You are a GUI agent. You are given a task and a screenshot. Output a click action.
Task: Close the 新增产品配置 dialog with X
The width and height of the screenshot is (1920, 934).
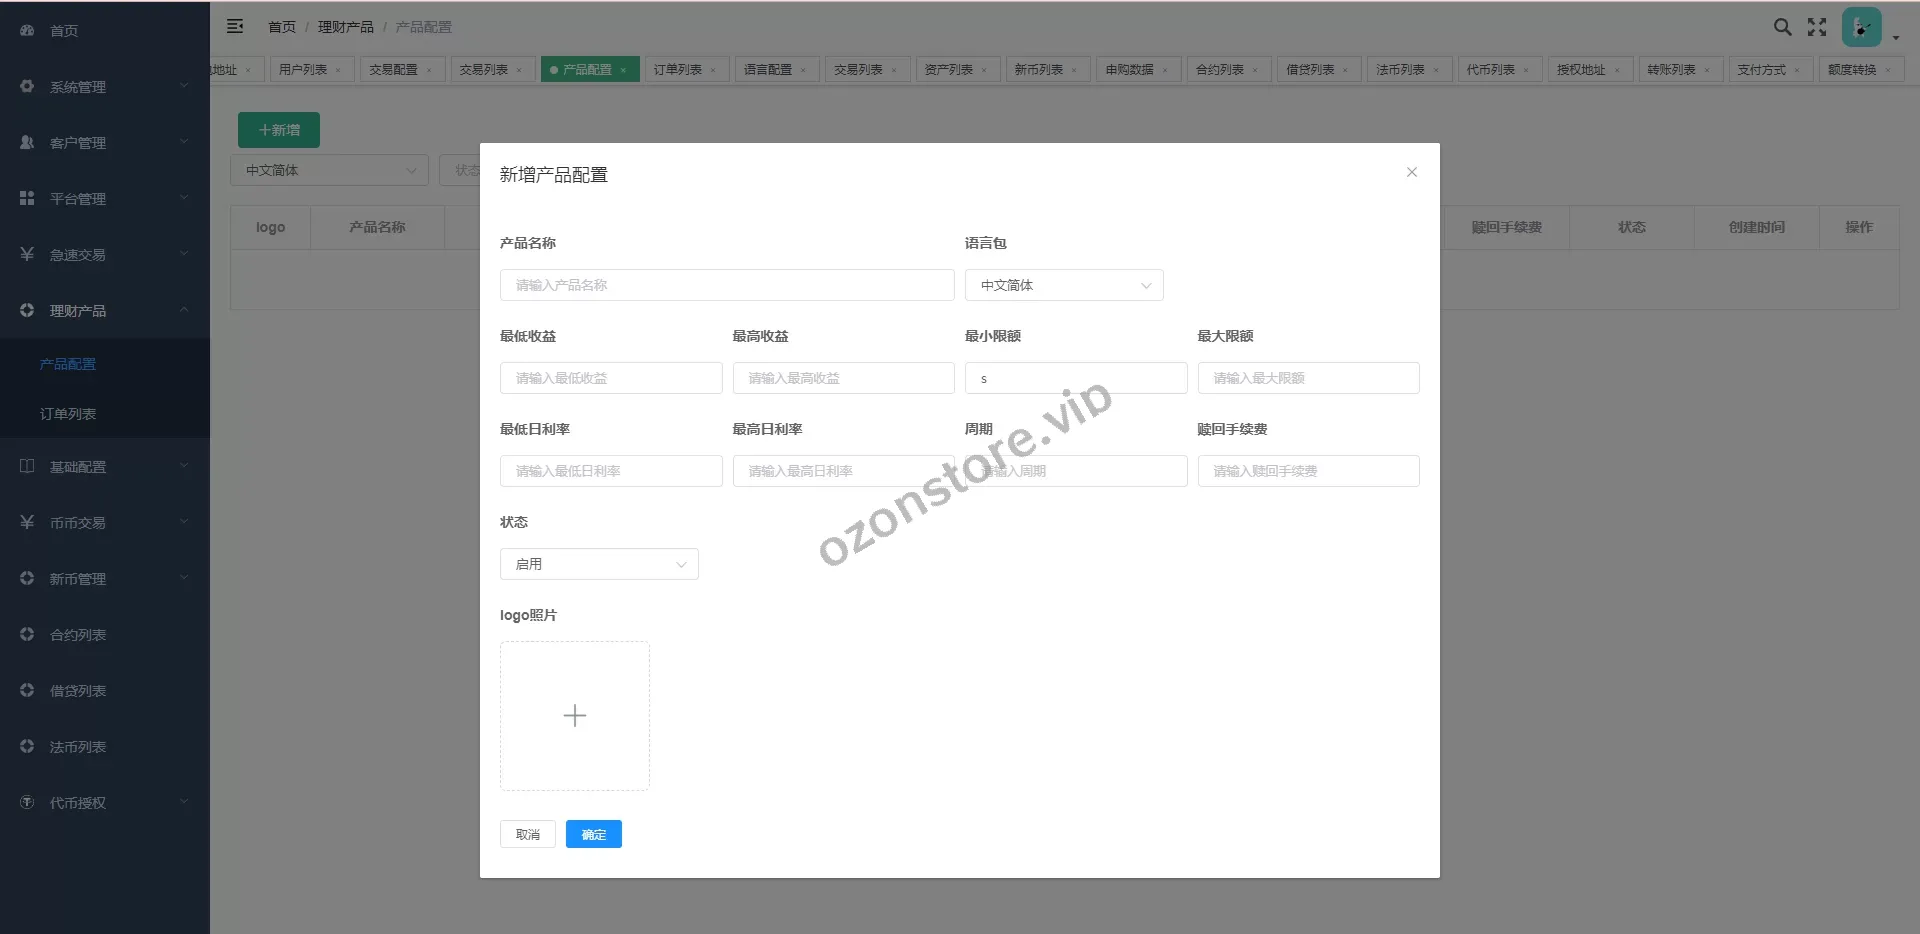click(x=1411, y=172)
